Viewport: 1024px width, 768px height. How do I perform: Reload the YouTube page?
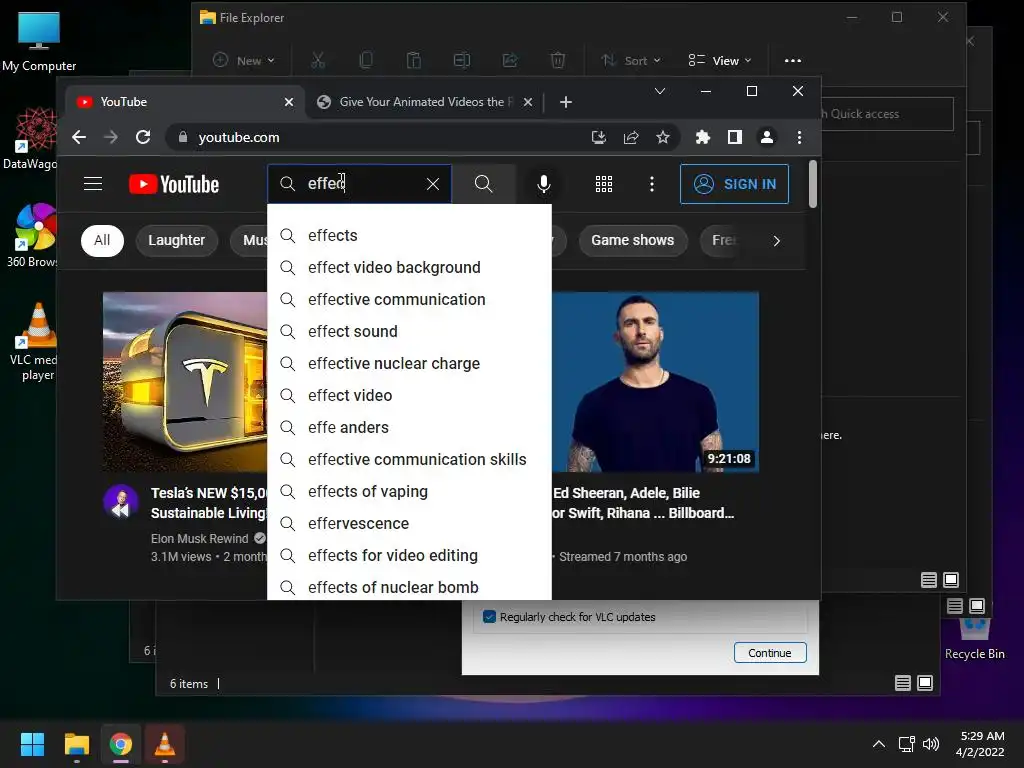click(143, 137)
